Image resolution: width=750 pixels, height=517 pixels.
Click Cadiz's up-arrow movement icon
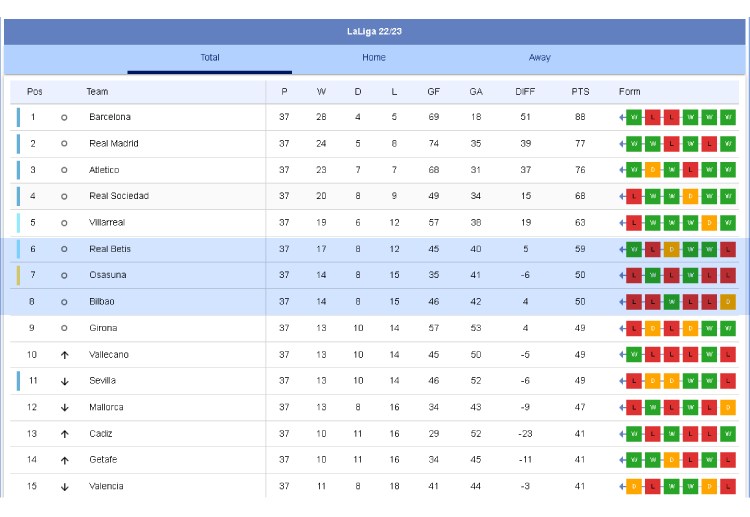point(64,434)
